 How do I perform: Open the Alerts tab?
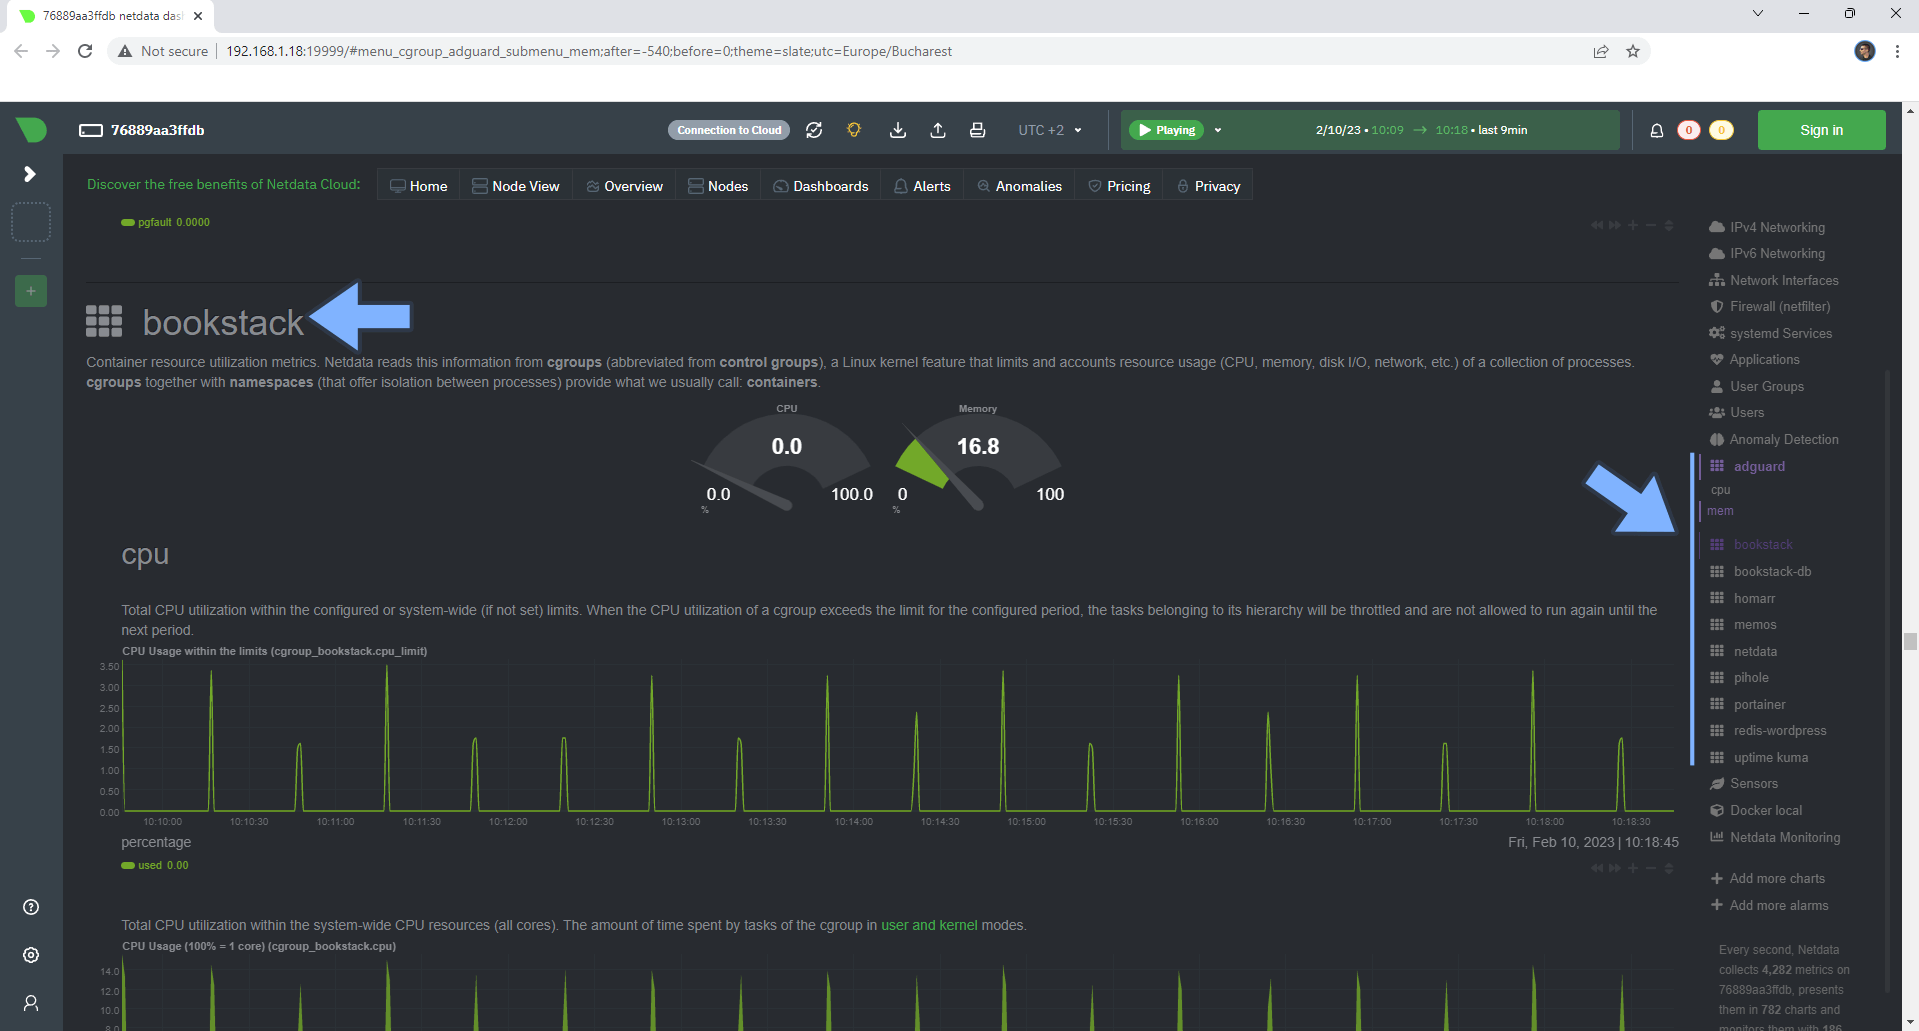coord(922,186)
